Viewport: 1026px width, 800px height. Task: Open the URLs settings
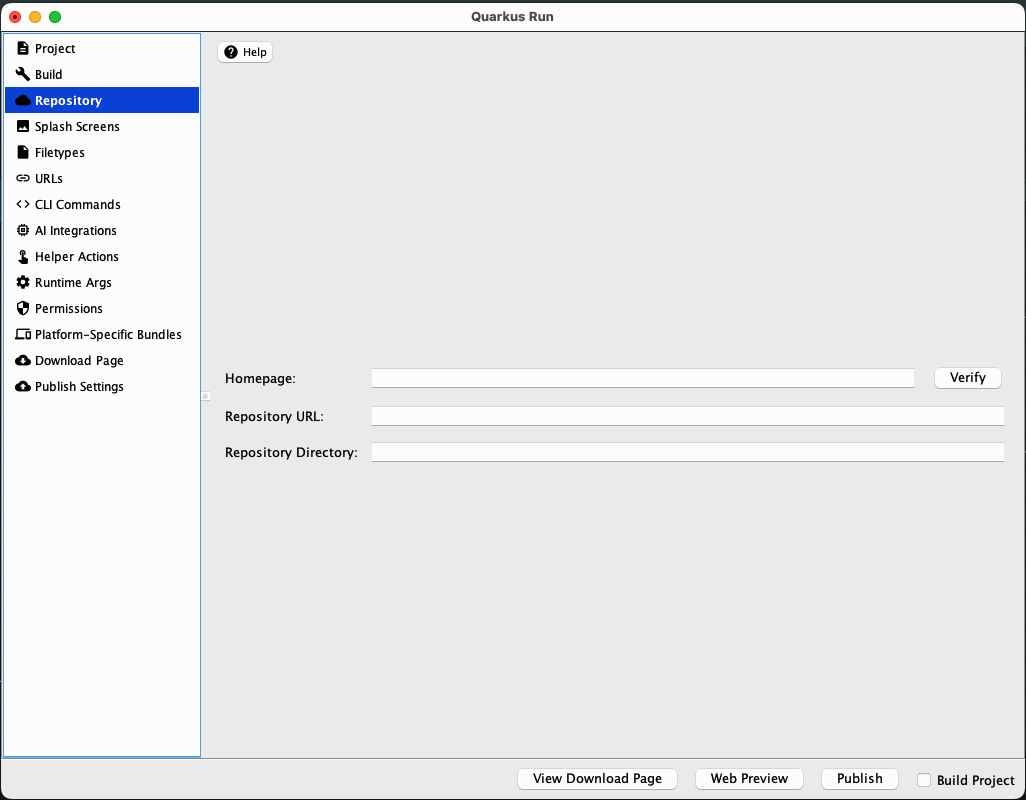tap(102, 178)
